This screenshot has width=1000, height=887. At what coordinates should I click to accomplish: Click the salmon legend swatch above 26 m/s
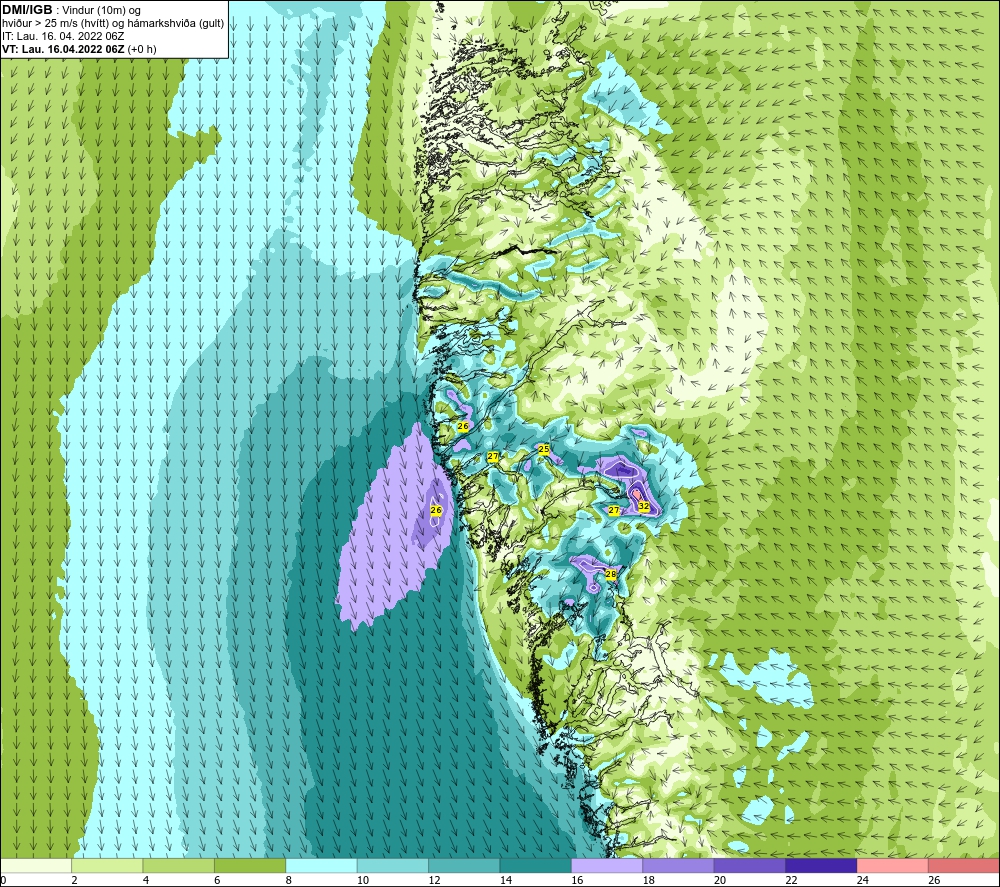[x=964, y=865]
